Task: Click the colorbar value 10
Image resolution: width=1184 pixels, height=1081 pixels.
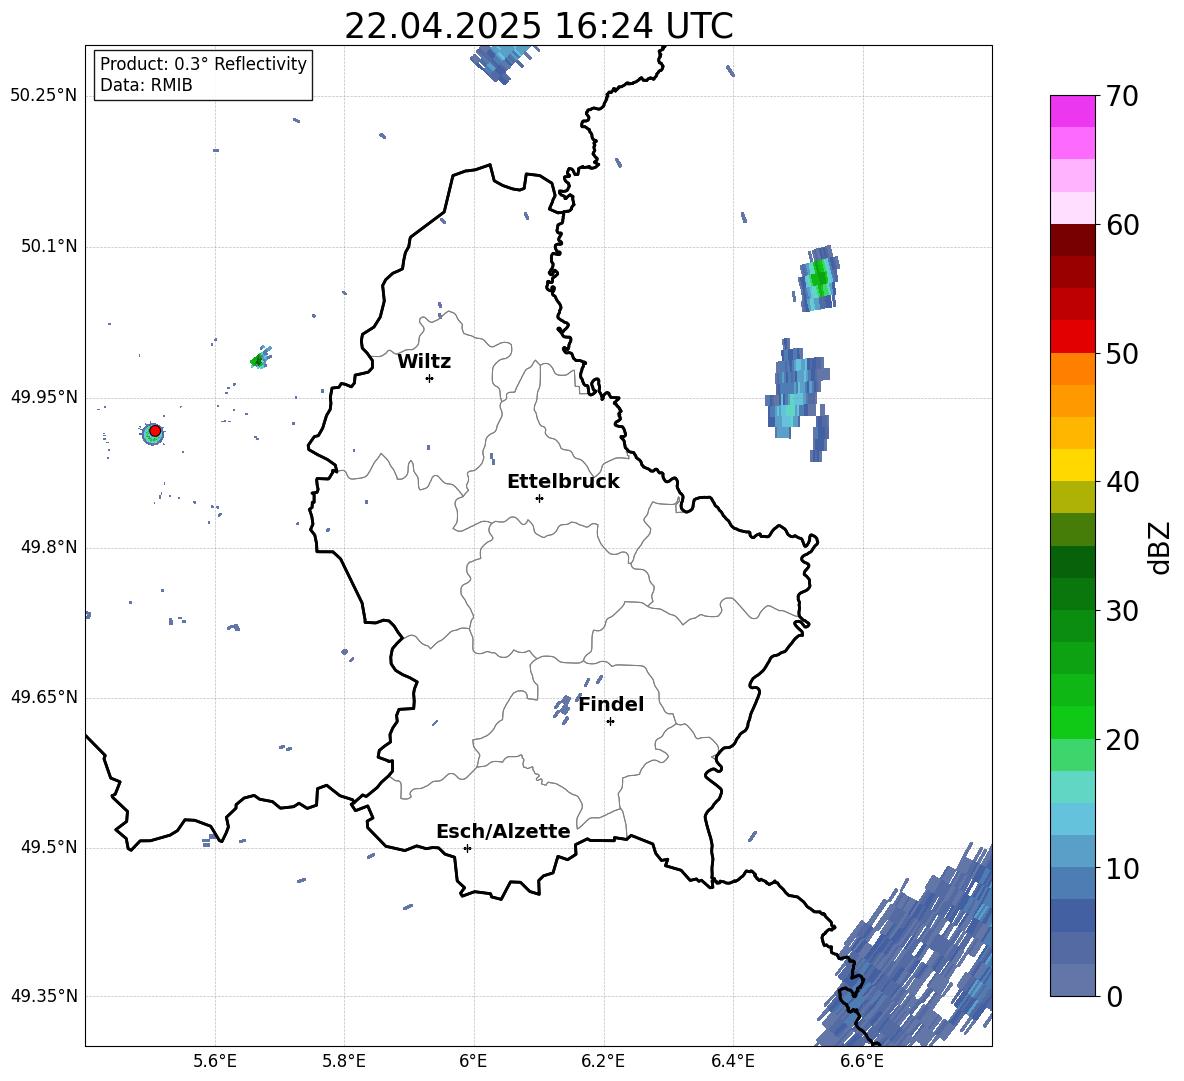Action: coord(1122,868)
